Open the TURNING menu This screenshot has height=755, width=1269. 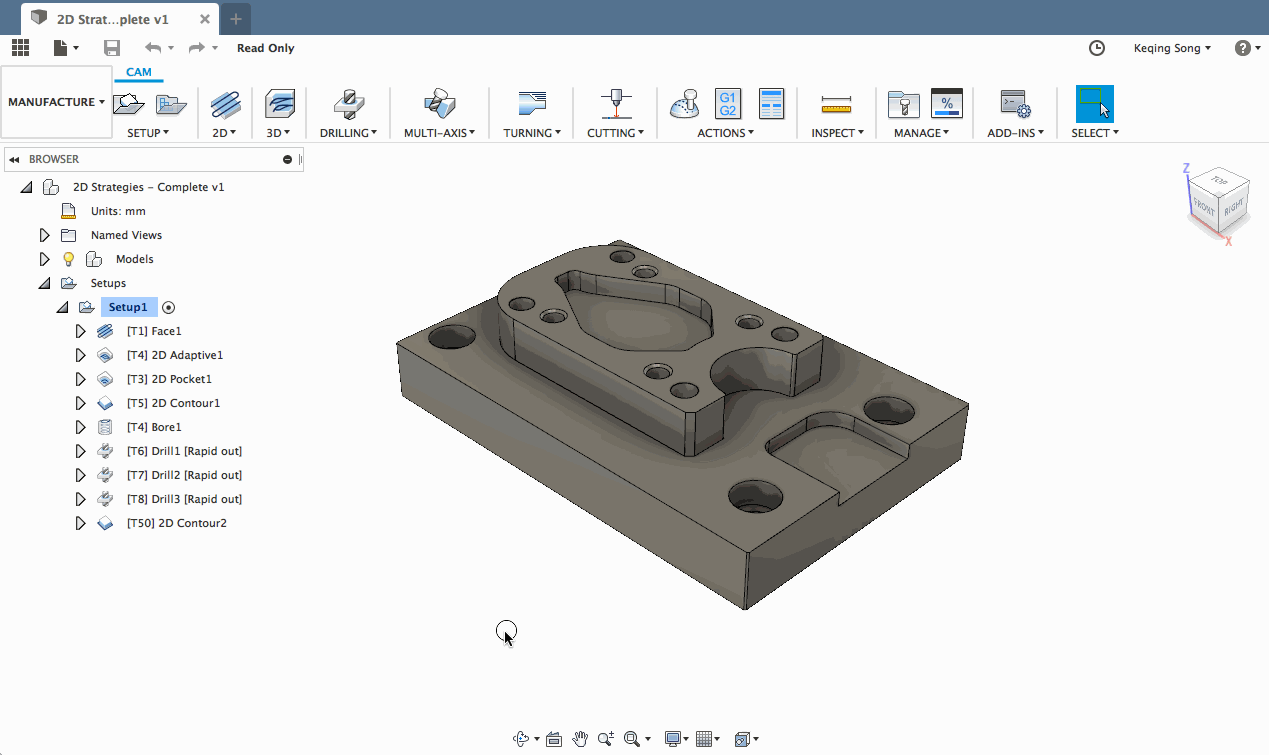point(532,133)
